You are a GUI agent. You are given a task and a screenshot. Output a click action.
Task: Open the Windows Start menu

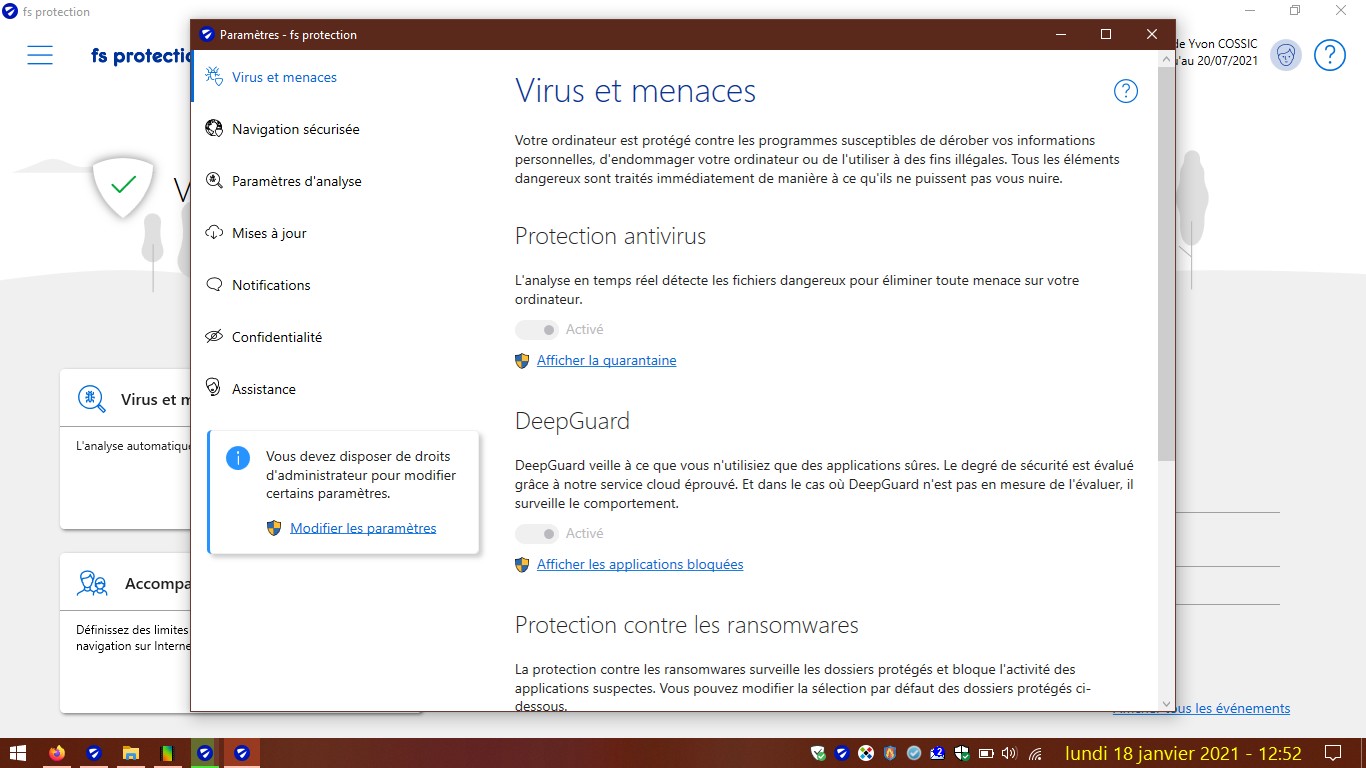tap(18, 753)
